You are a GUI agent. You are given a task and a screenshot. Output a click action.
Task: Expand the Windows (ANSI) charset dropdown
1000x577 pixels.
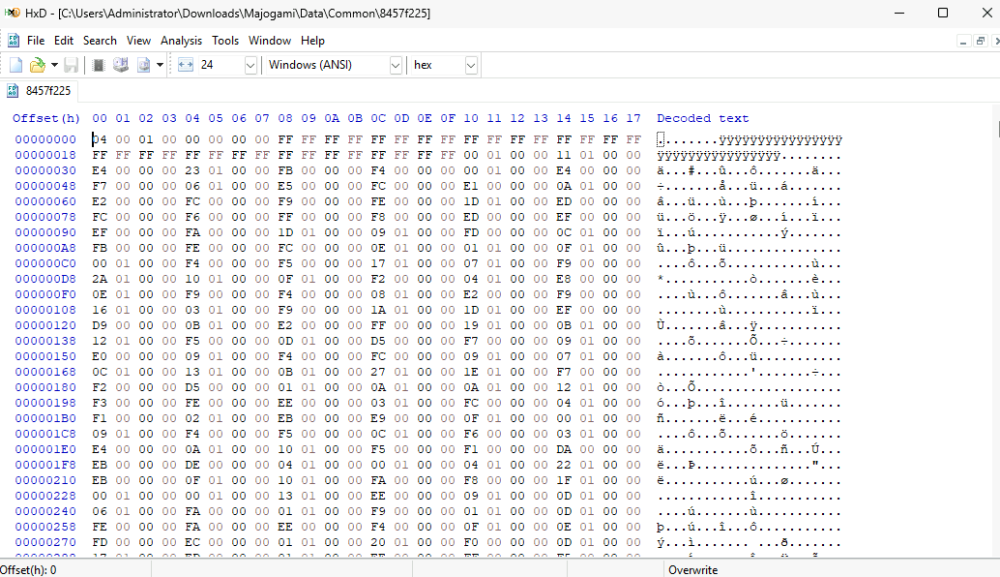tap(395, 65)
